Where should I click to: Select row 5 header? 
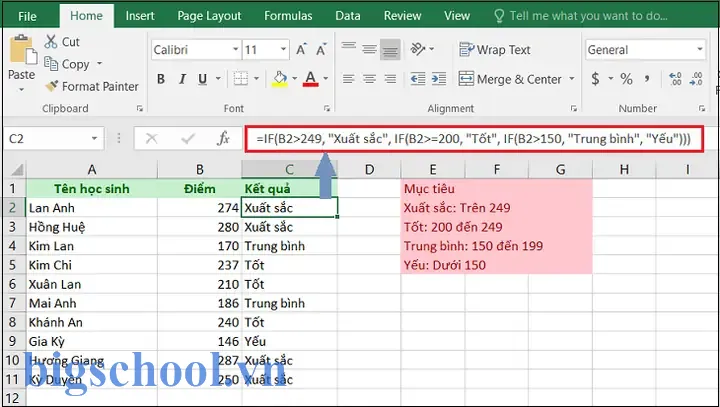(x=13, y=265)
